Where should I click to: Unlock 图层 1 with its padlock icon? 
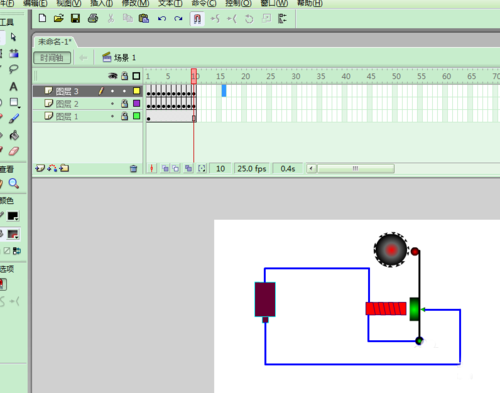click(125, 116)
